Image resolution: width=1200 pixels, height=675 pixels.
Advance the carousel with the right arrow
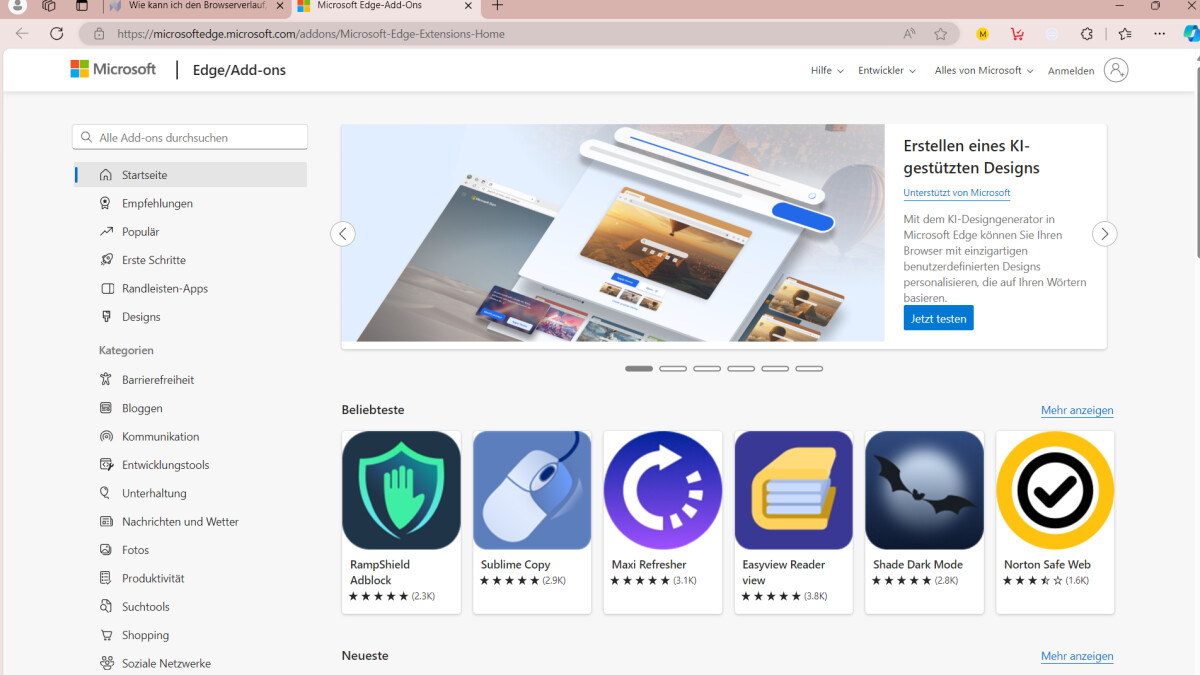pos(1104,233)
